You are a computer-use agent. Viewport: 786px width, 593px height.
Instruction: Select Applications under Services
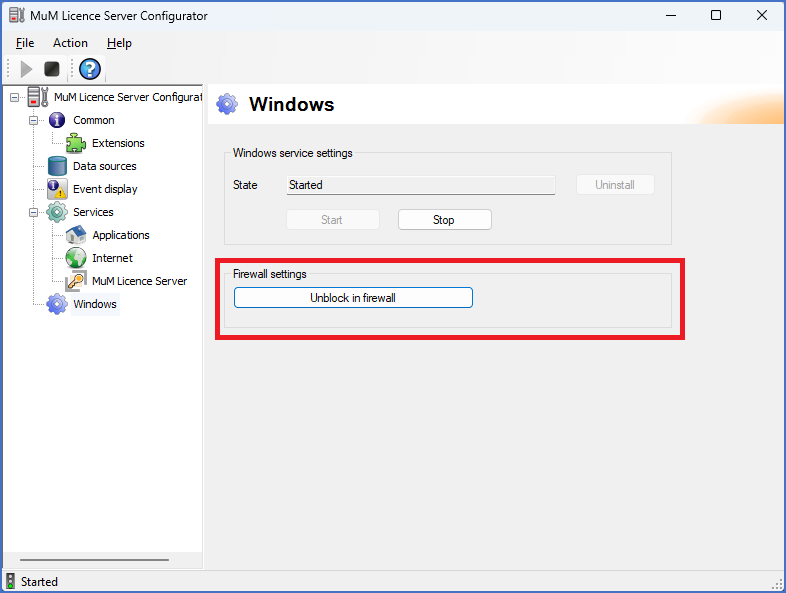121,235
